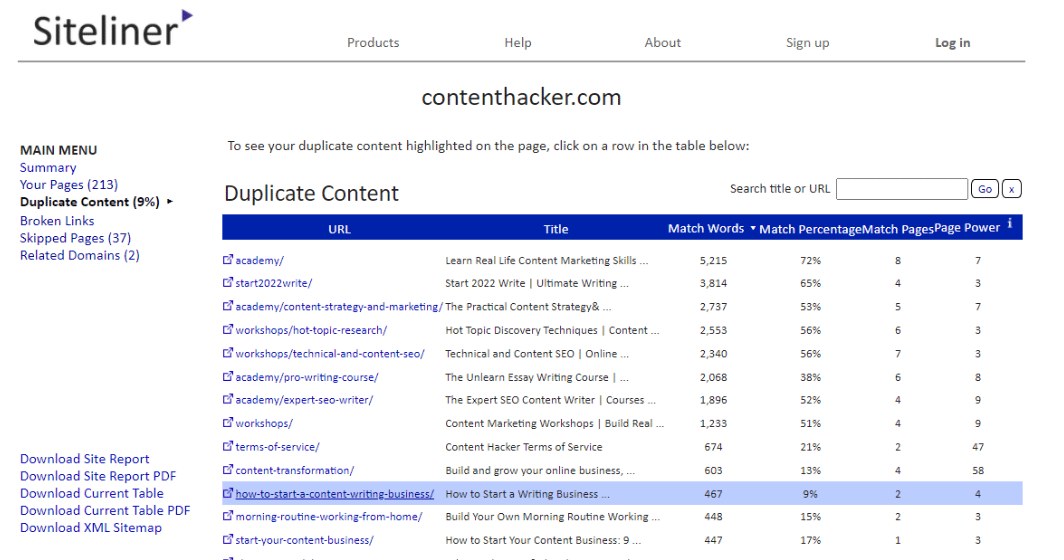Click Log in
1064x560 pixels.
953,43
